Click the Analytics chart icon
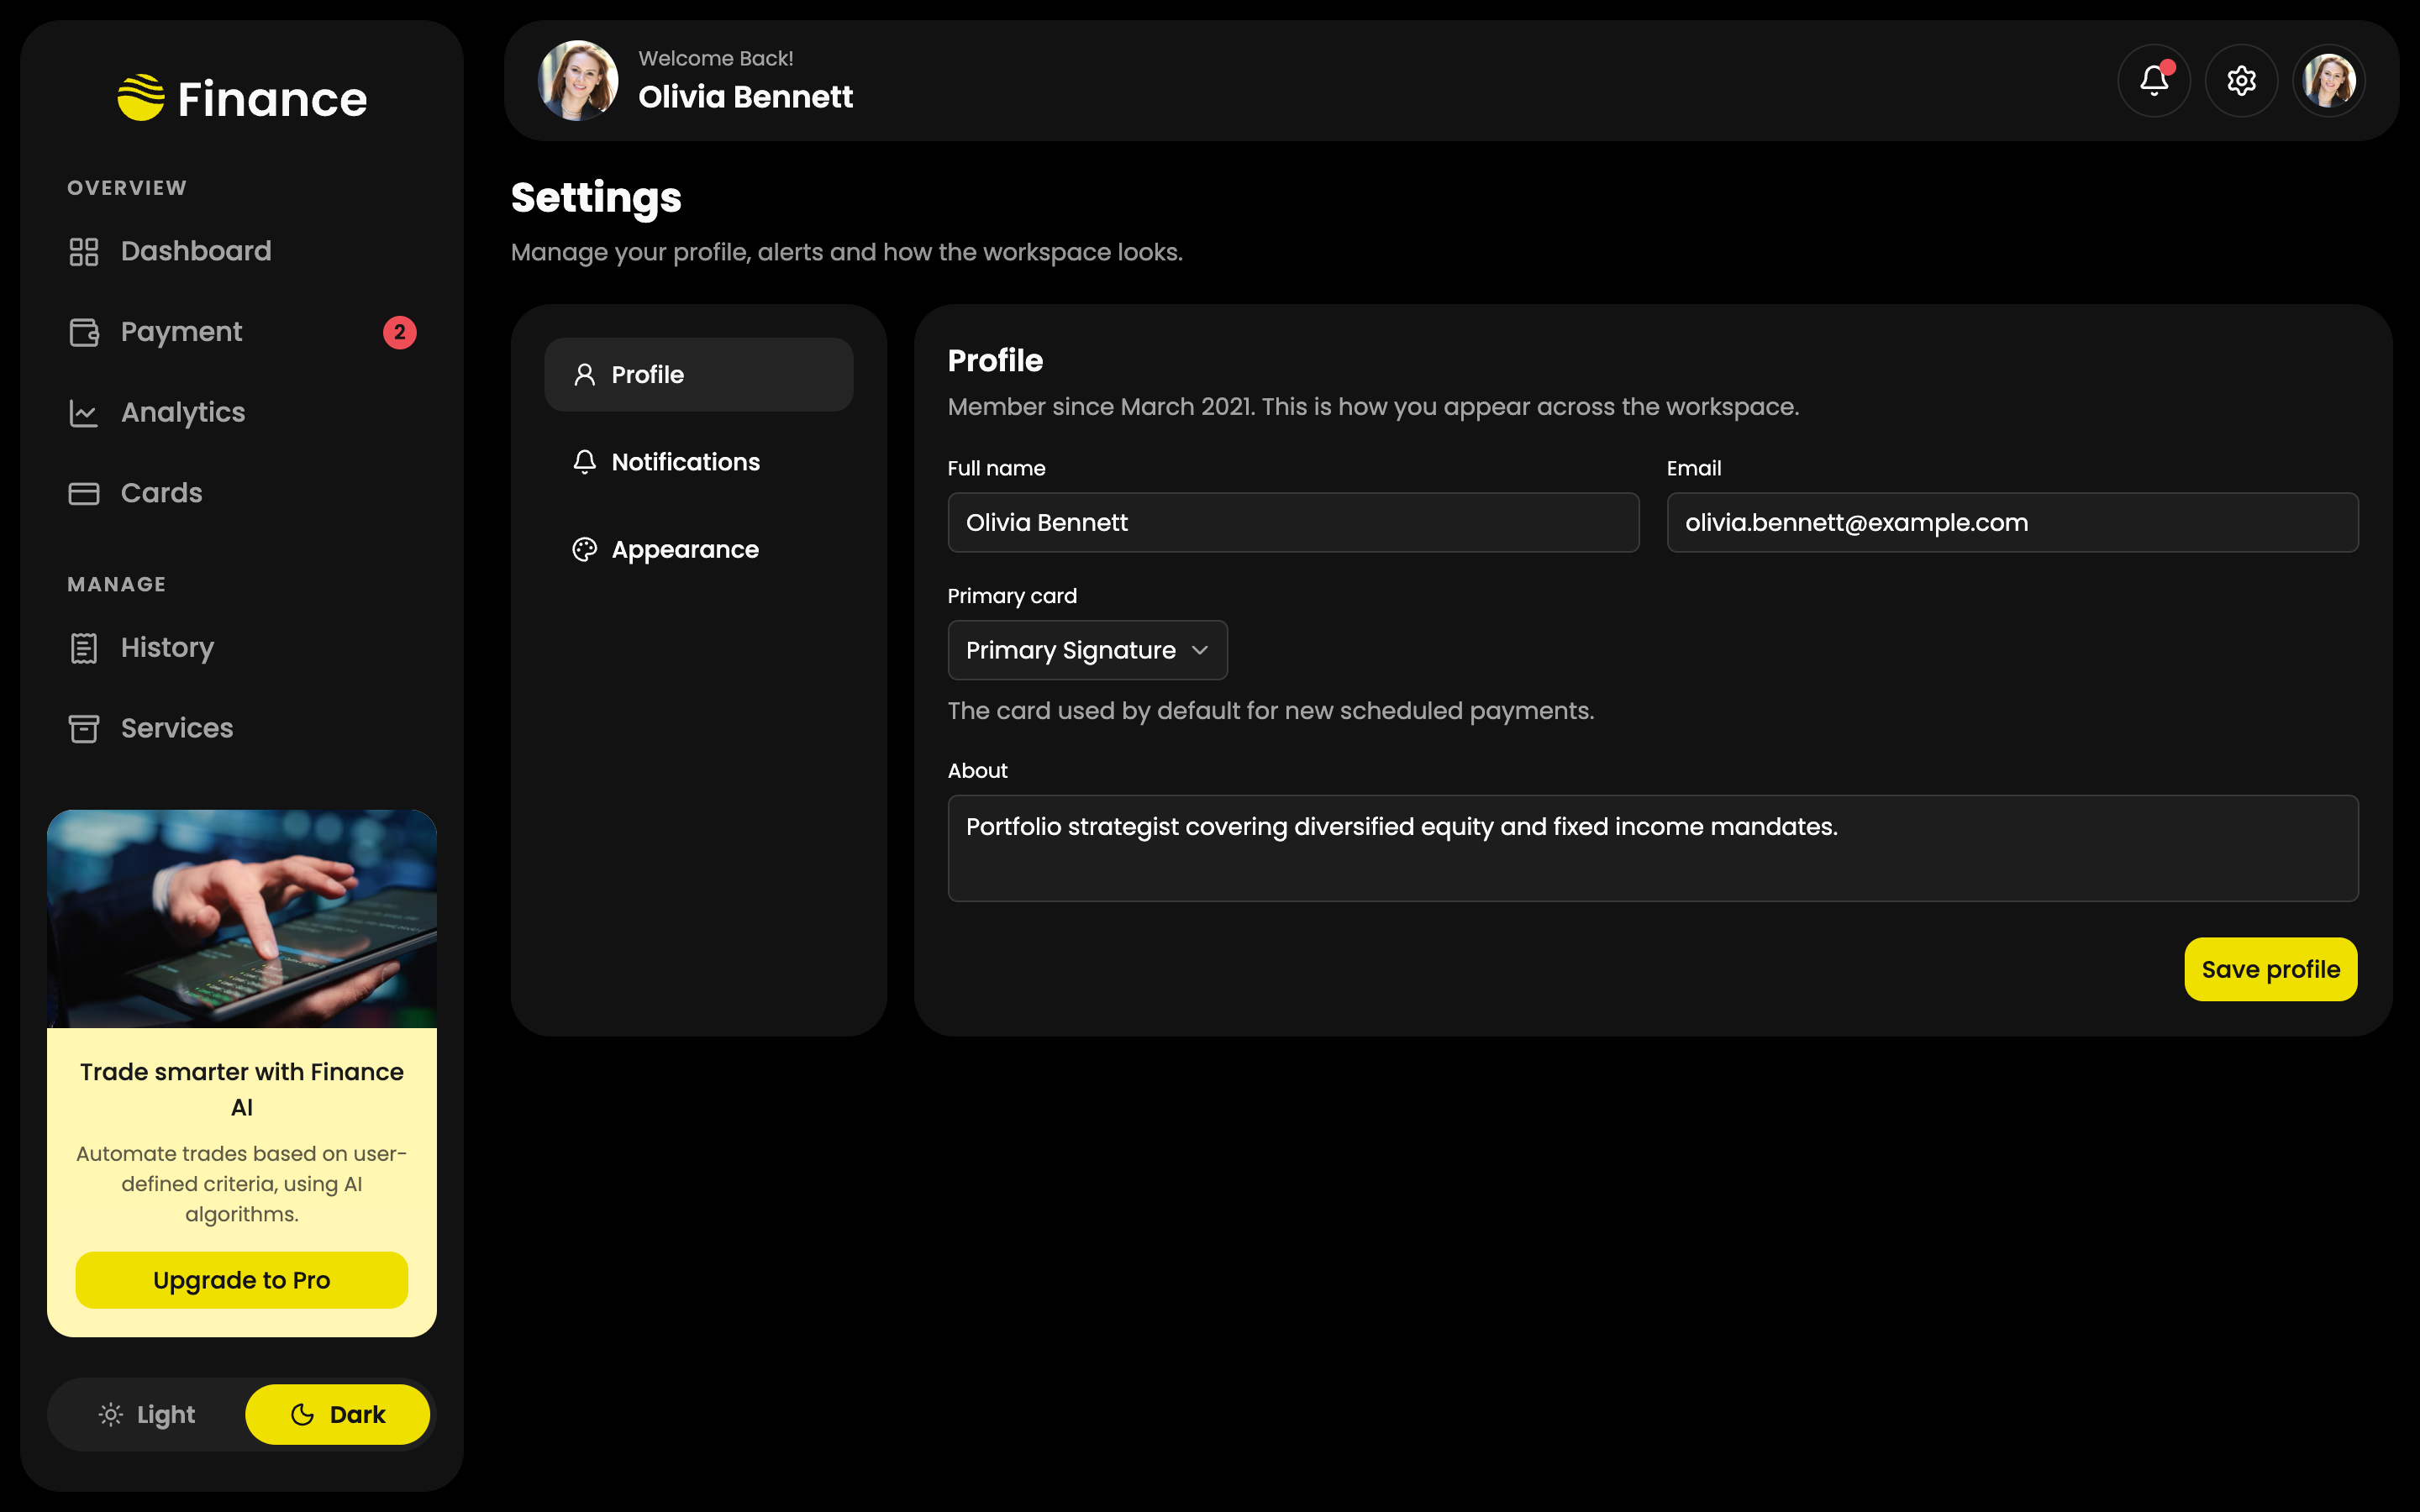This screenshot has height=1512, width=2420. coord(84,412)
